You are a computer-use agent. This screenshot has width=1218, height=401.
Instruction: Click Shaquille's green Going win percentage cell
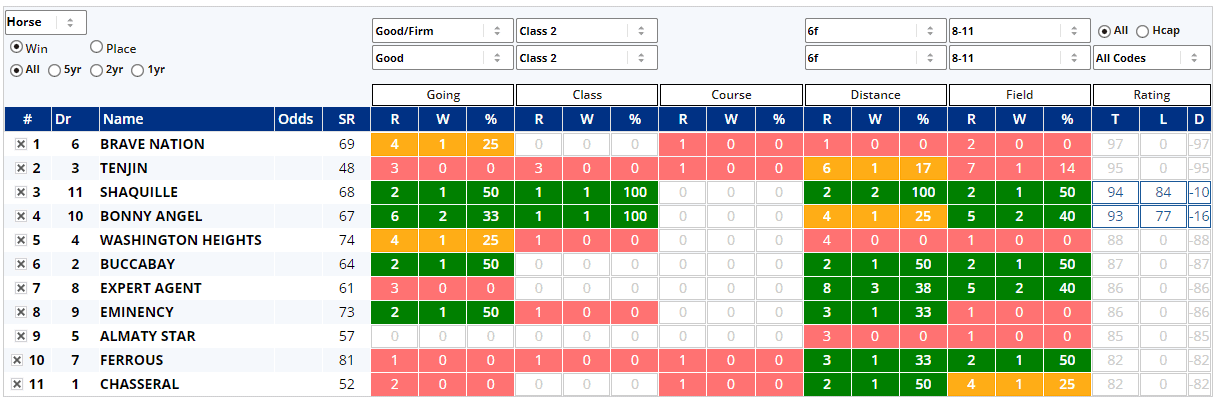(490, 192)
